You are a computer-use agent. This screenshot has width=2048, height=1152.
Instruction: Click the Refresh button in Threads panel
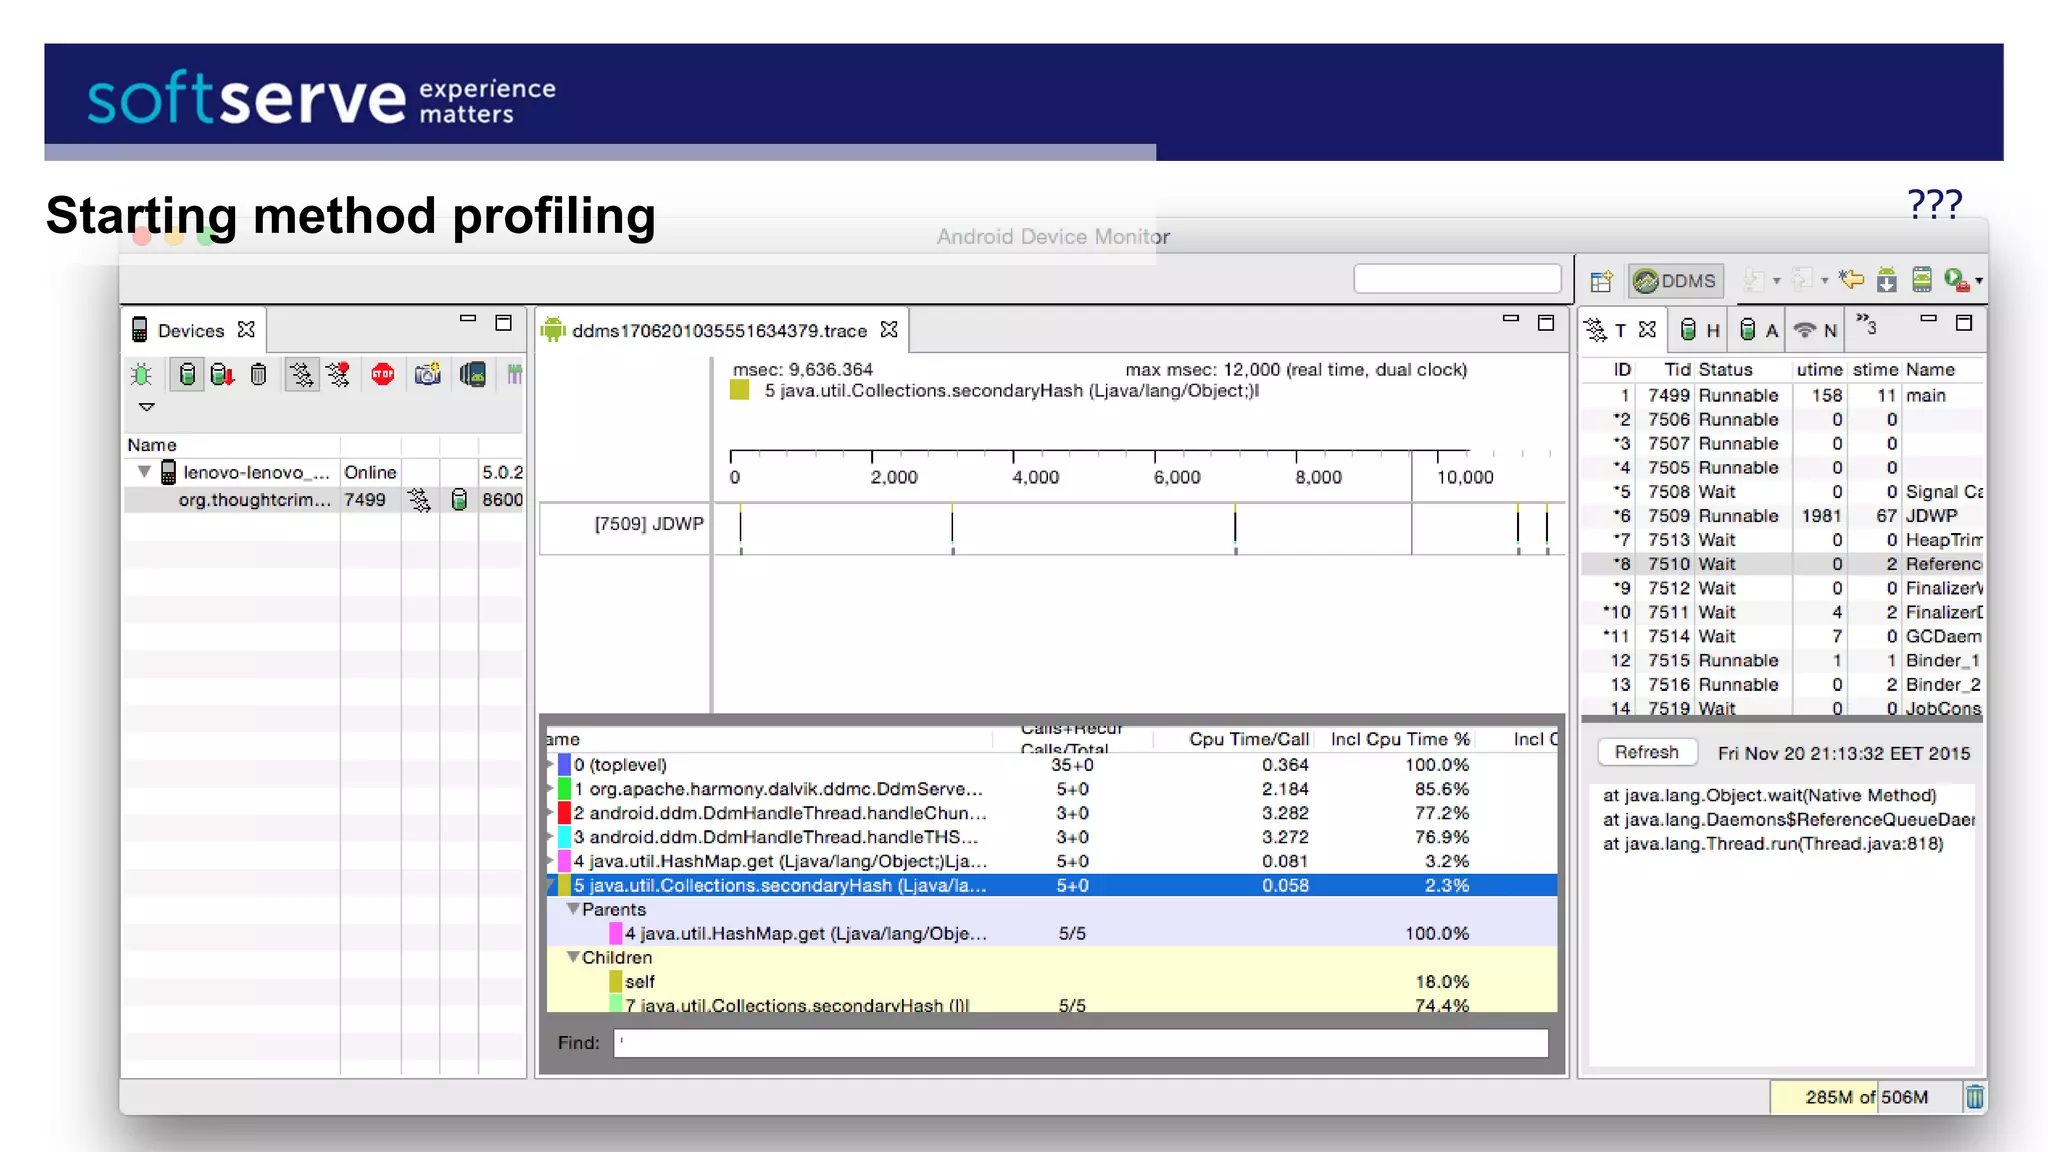(x=1647, y=752)
